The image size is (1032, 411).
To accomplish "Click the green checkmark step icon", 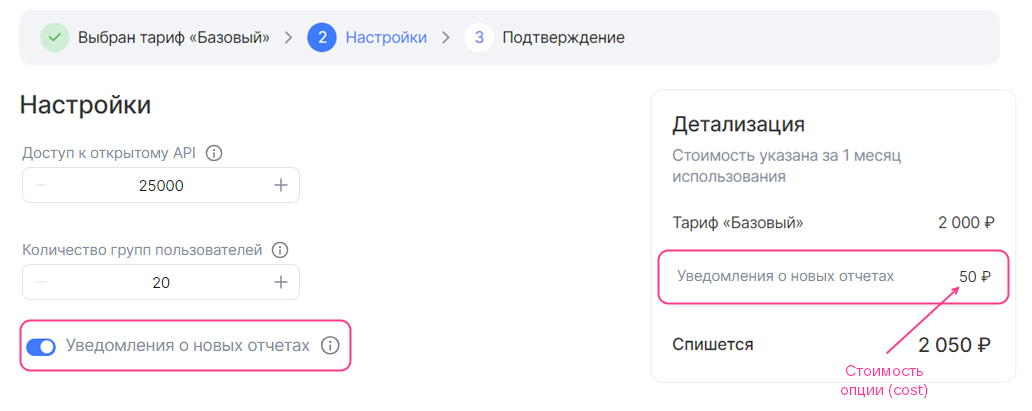I will (x=55, y=38).
